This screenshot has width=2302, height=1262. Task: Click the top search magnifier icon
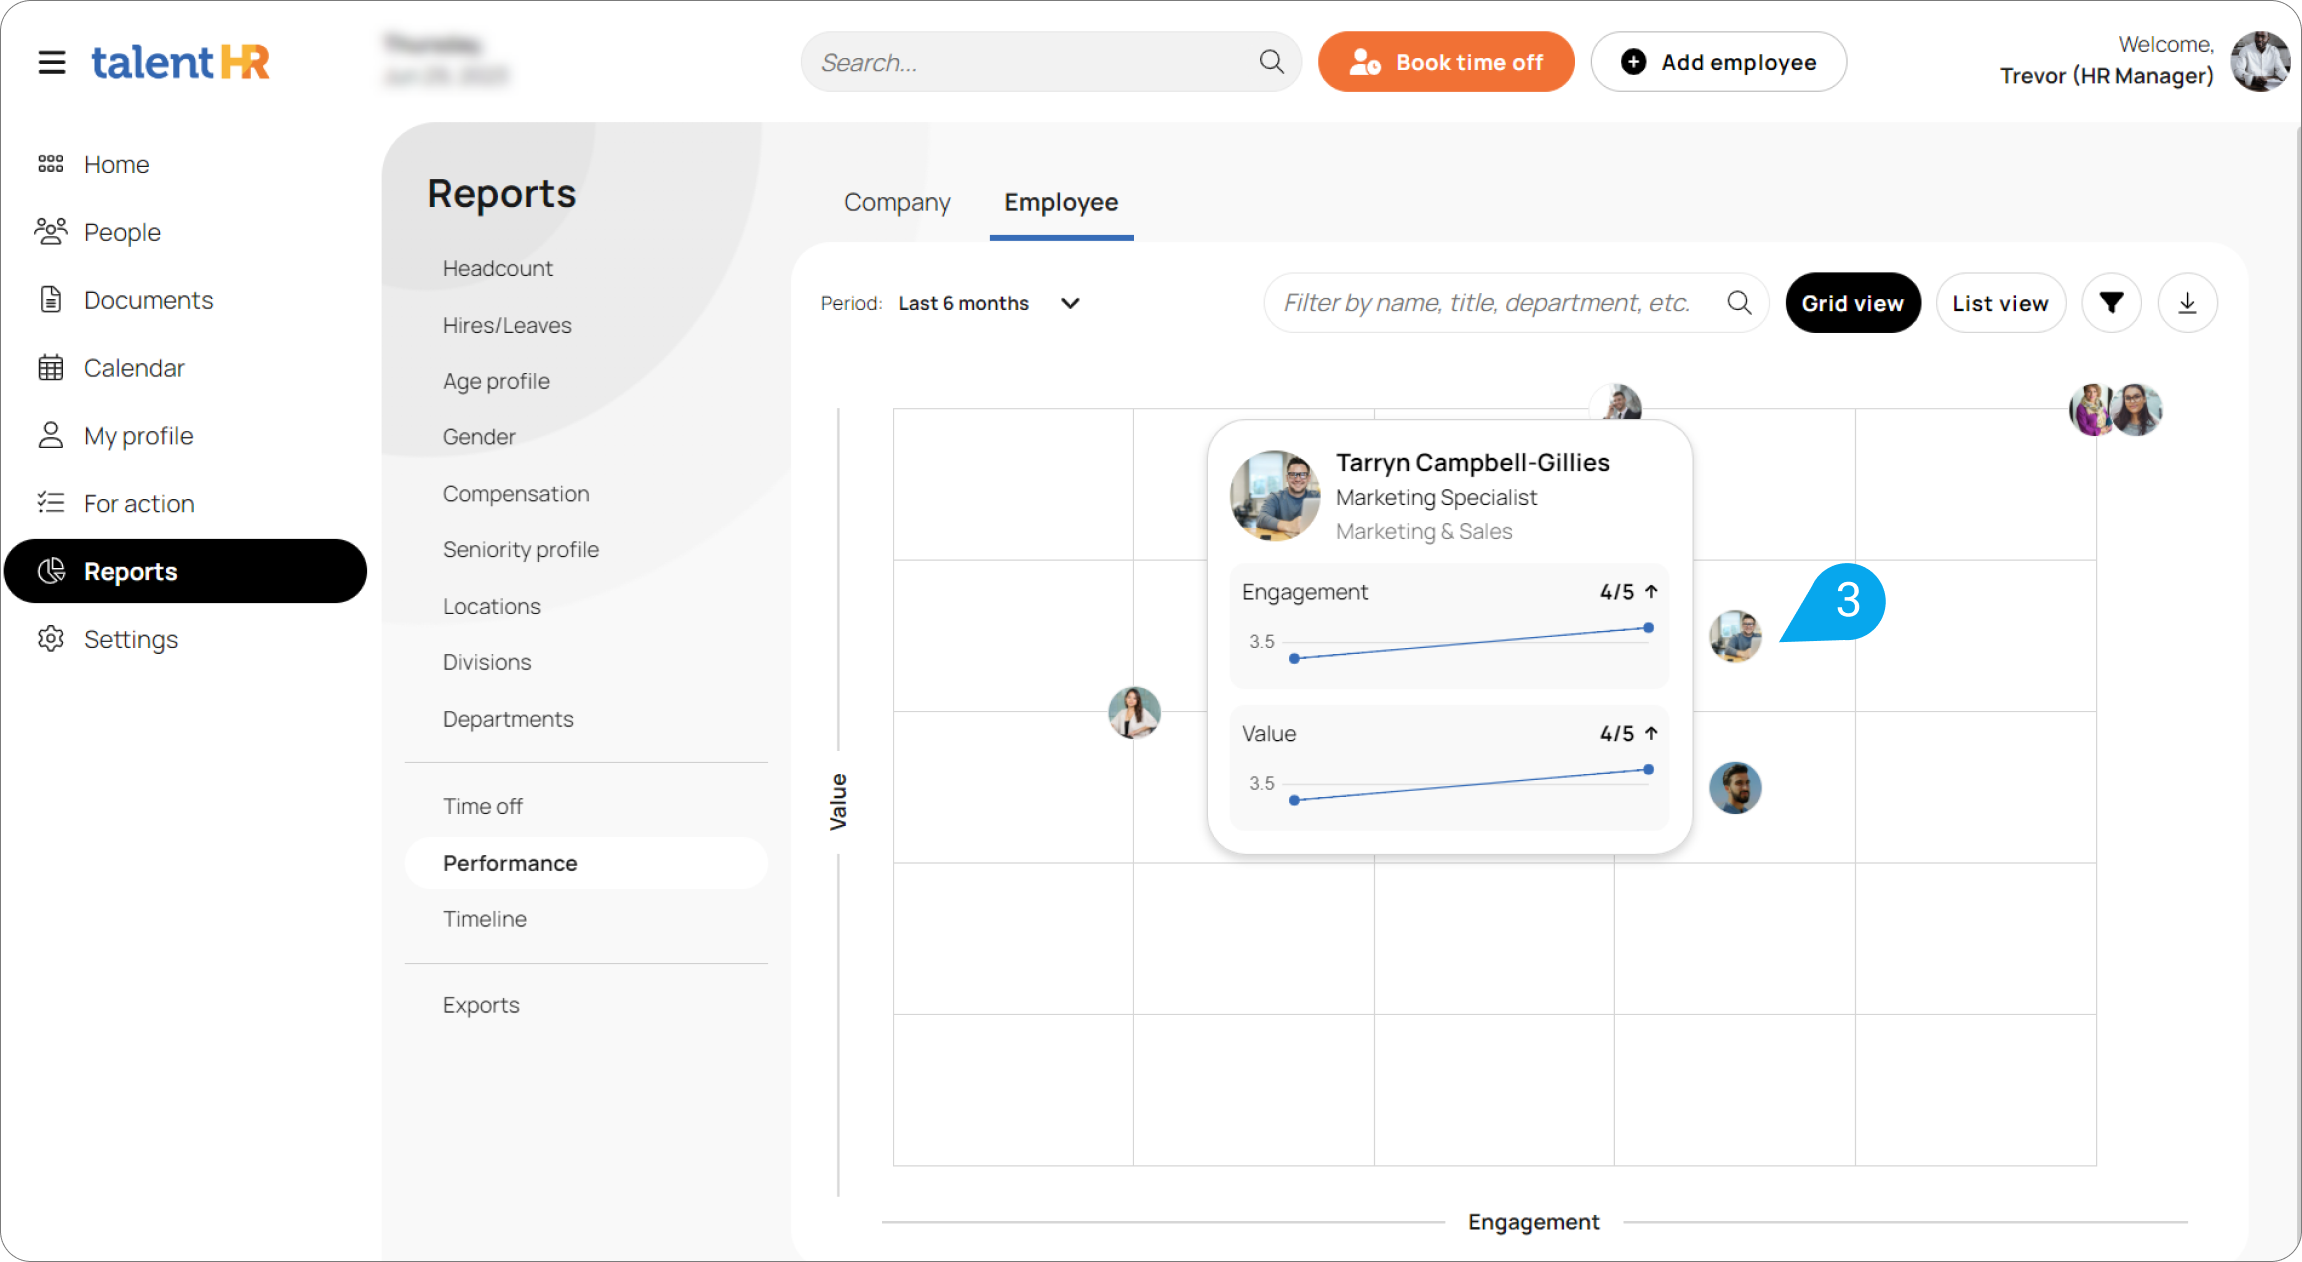pos(1271,62)
